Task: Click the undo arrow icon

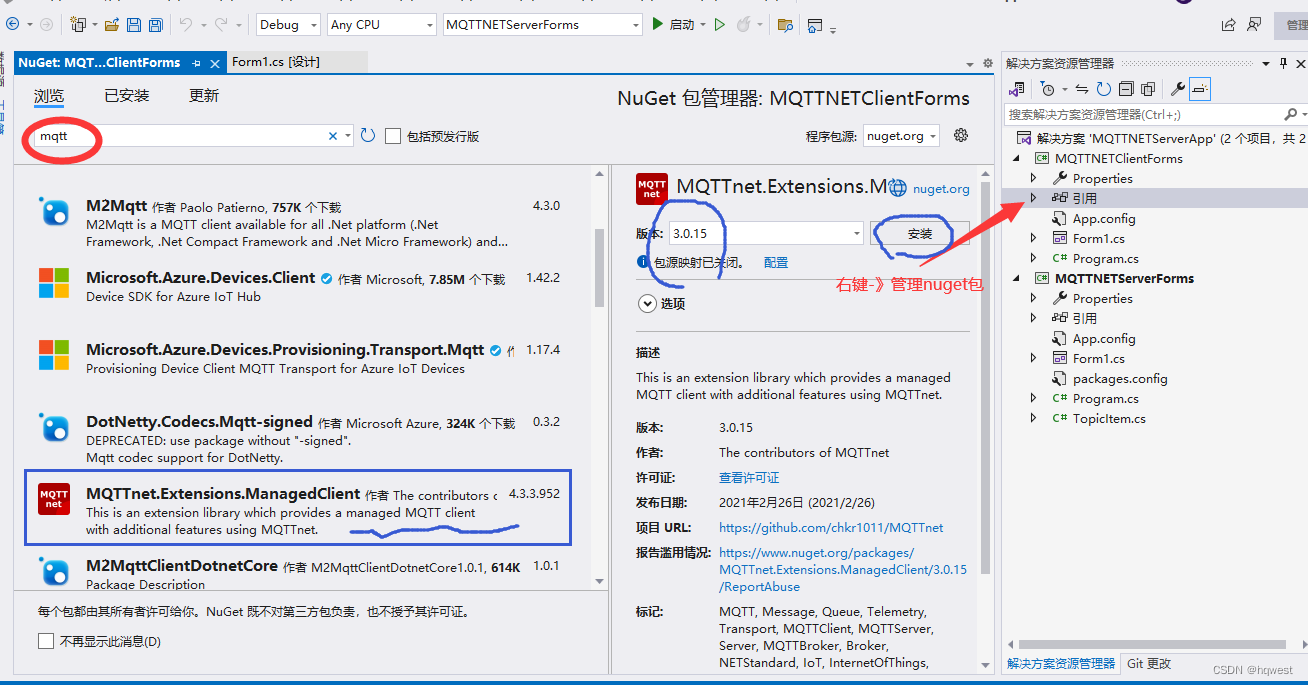Action: (x=188, y=24)
